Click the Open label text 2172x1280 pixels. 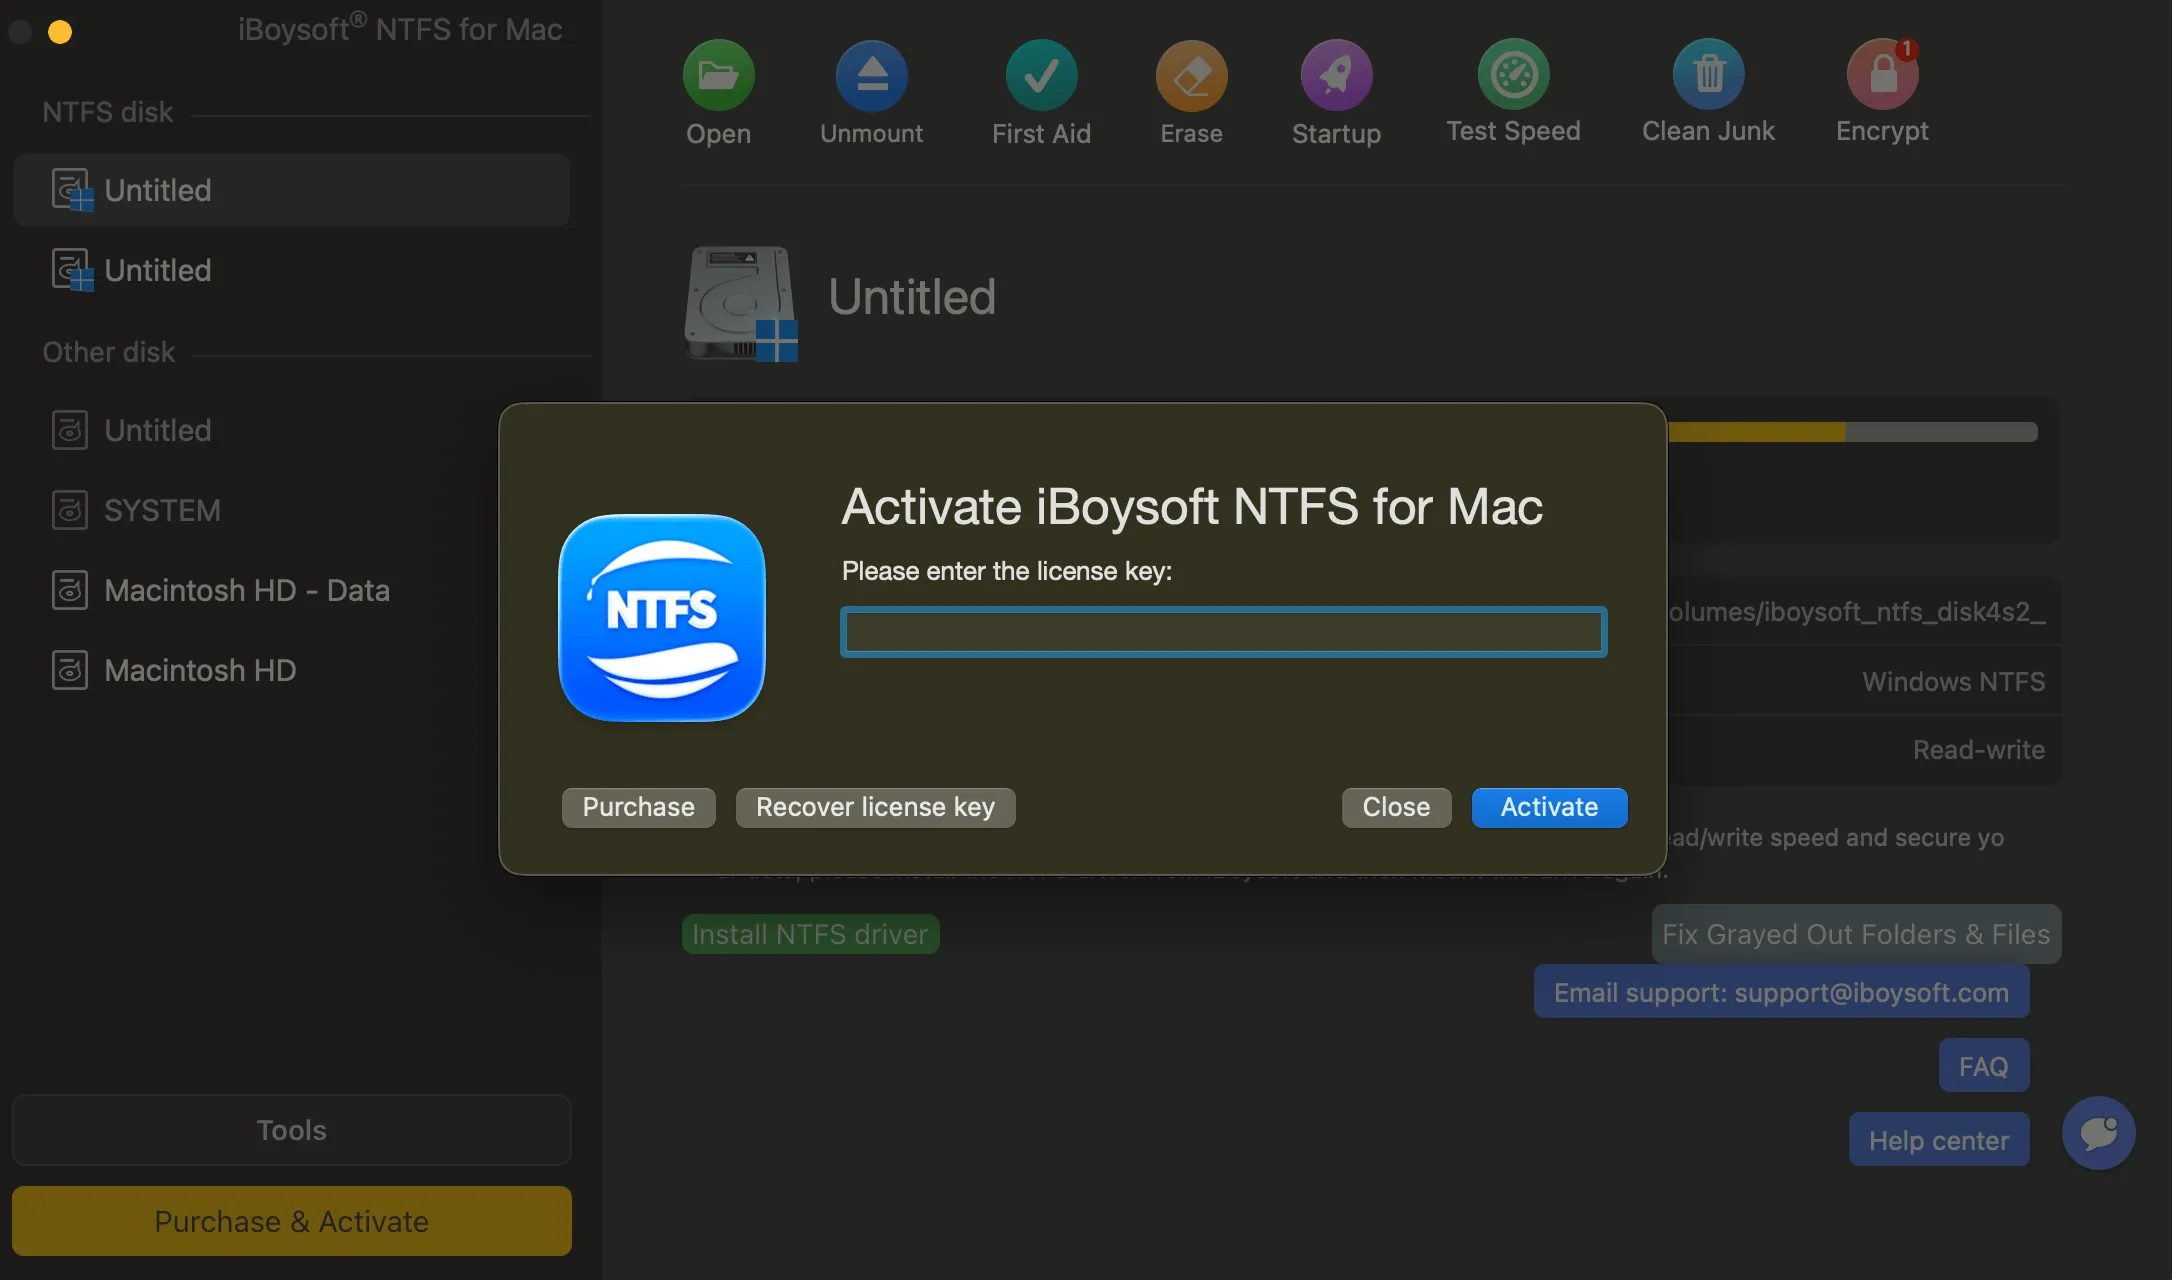[718, 134]
